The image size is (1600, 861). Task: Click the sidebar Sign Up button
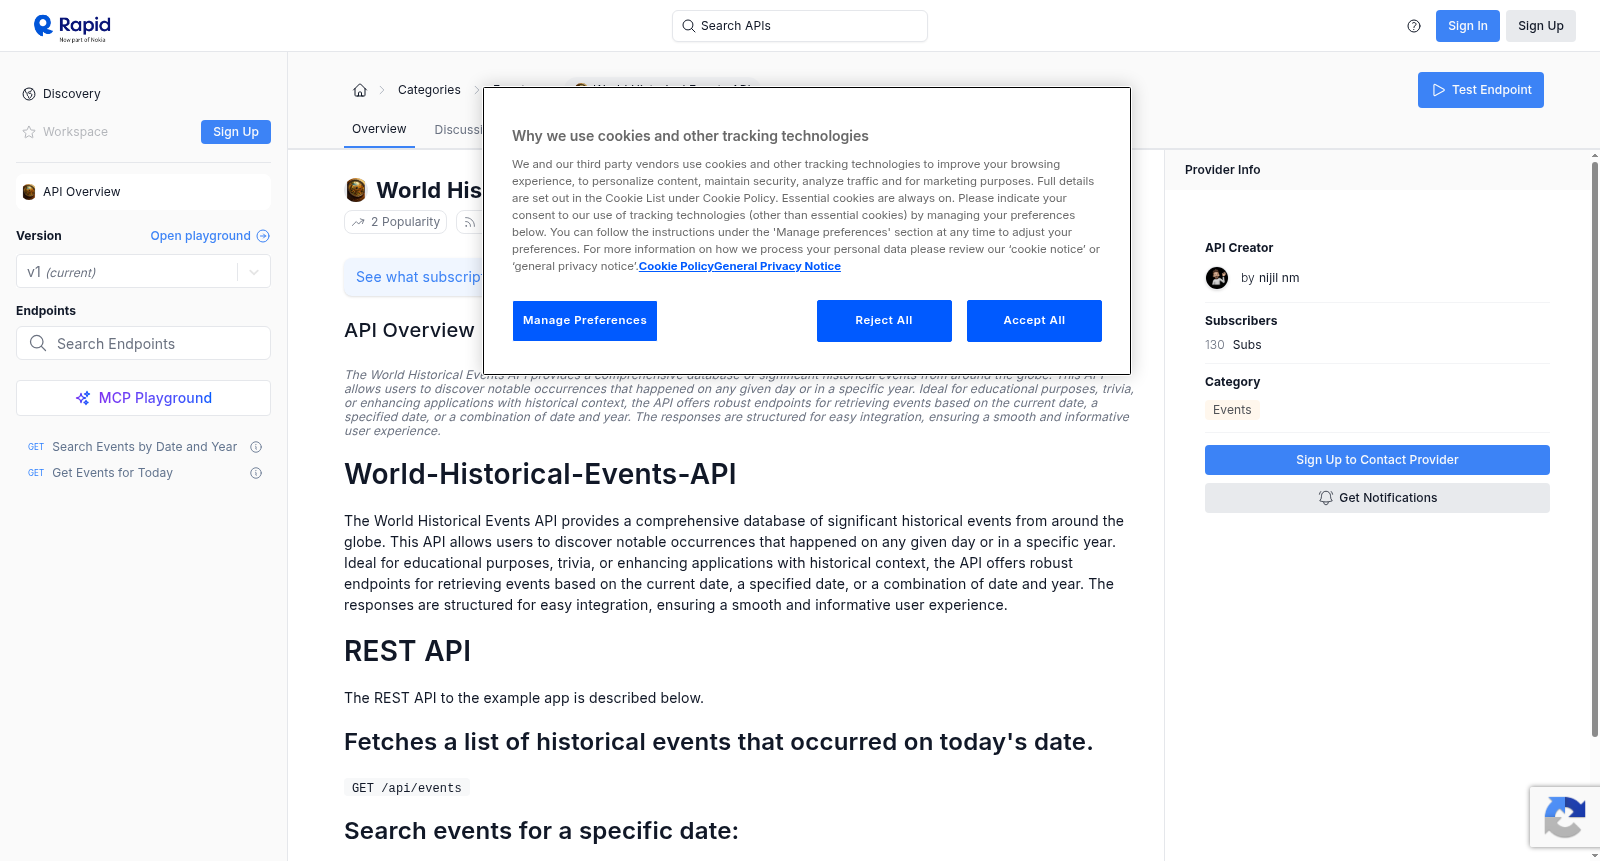point(236,132)
